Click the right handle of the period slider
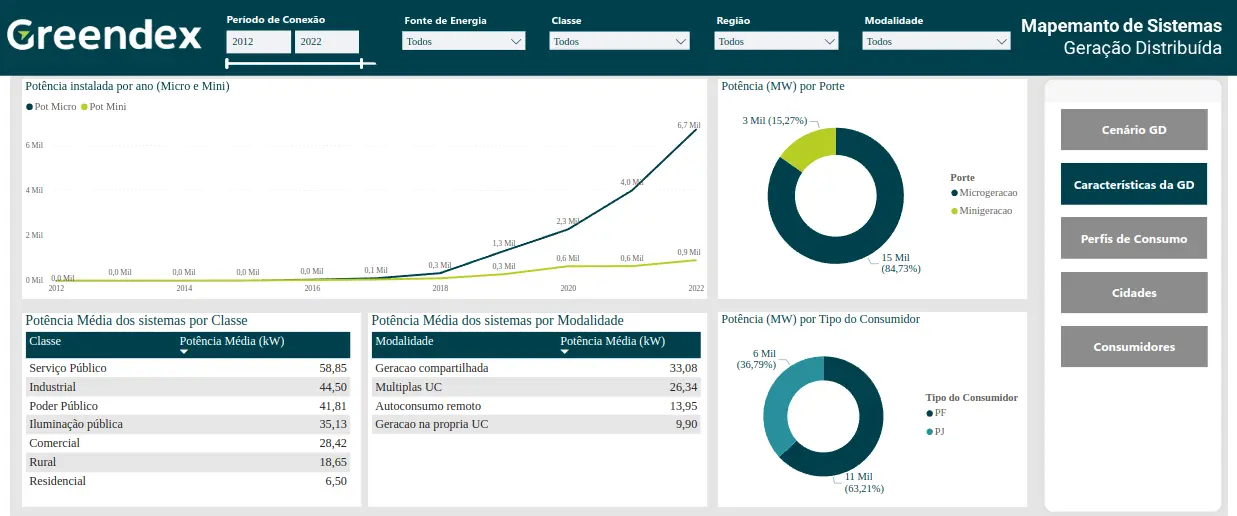The image size is (1237, 516). pos(361,63)
